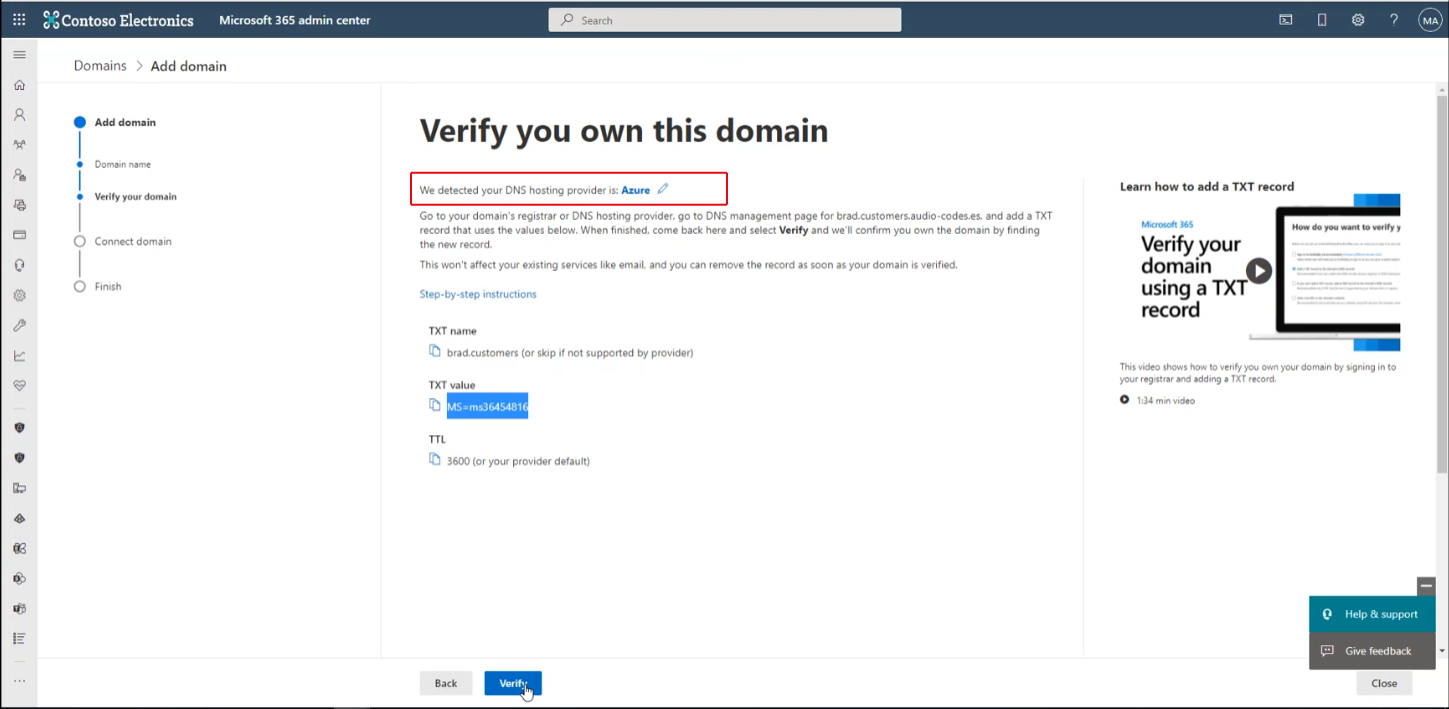1449x709 pixels.
Task: Navigate to Domains breadcrumb
Action: [x=100, y=66]
